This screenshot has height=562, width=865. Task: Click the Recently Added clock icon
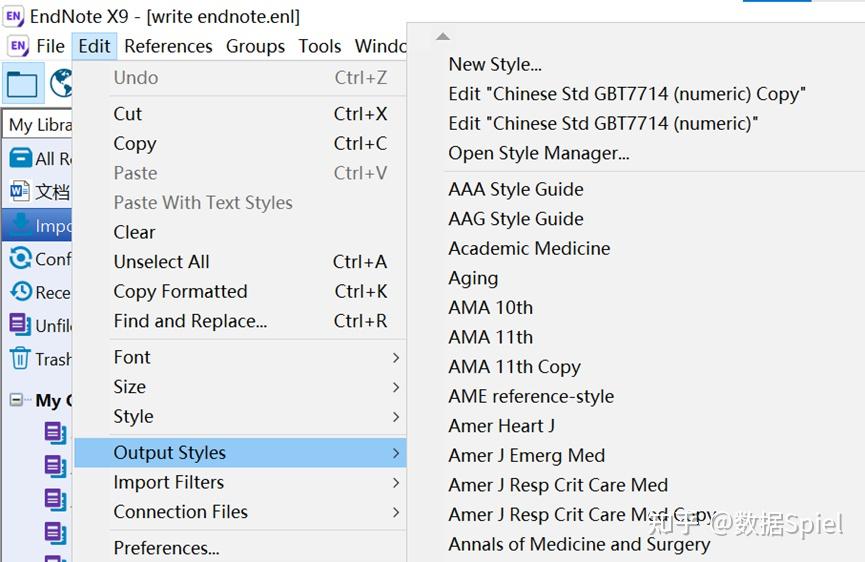click(20, 291)
